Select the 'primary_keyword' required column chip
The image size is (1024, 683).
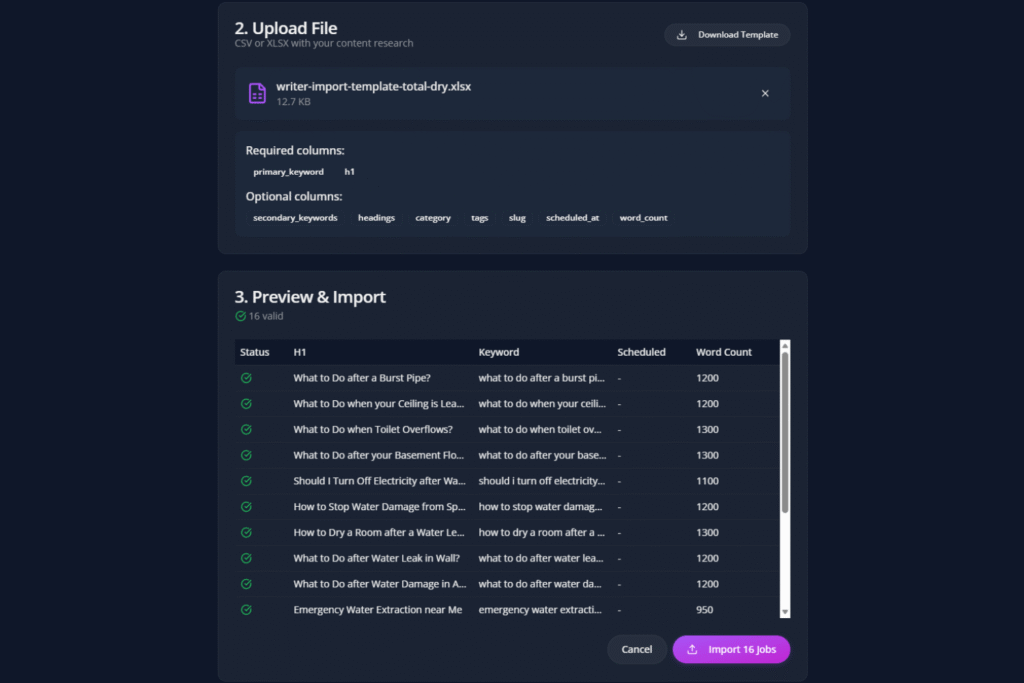pyautogui.click(x=288, y=171)
